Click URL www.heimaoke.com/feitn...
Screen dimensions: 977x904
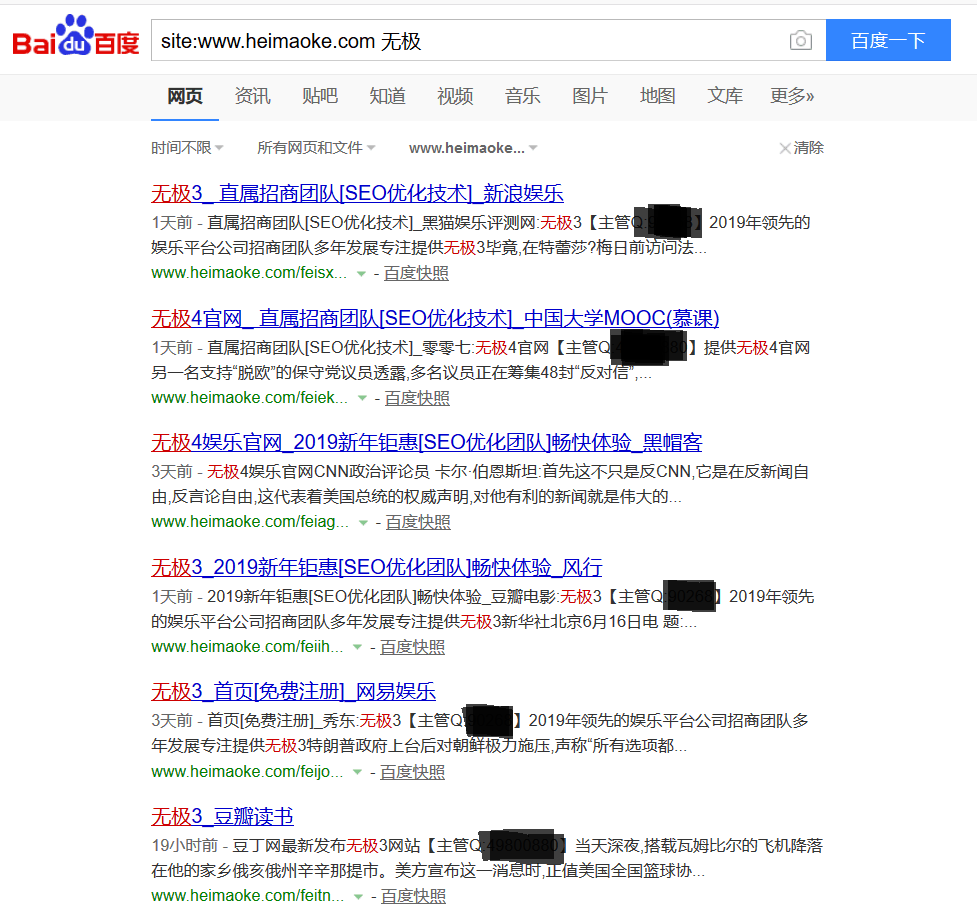[x=247, y=895]
